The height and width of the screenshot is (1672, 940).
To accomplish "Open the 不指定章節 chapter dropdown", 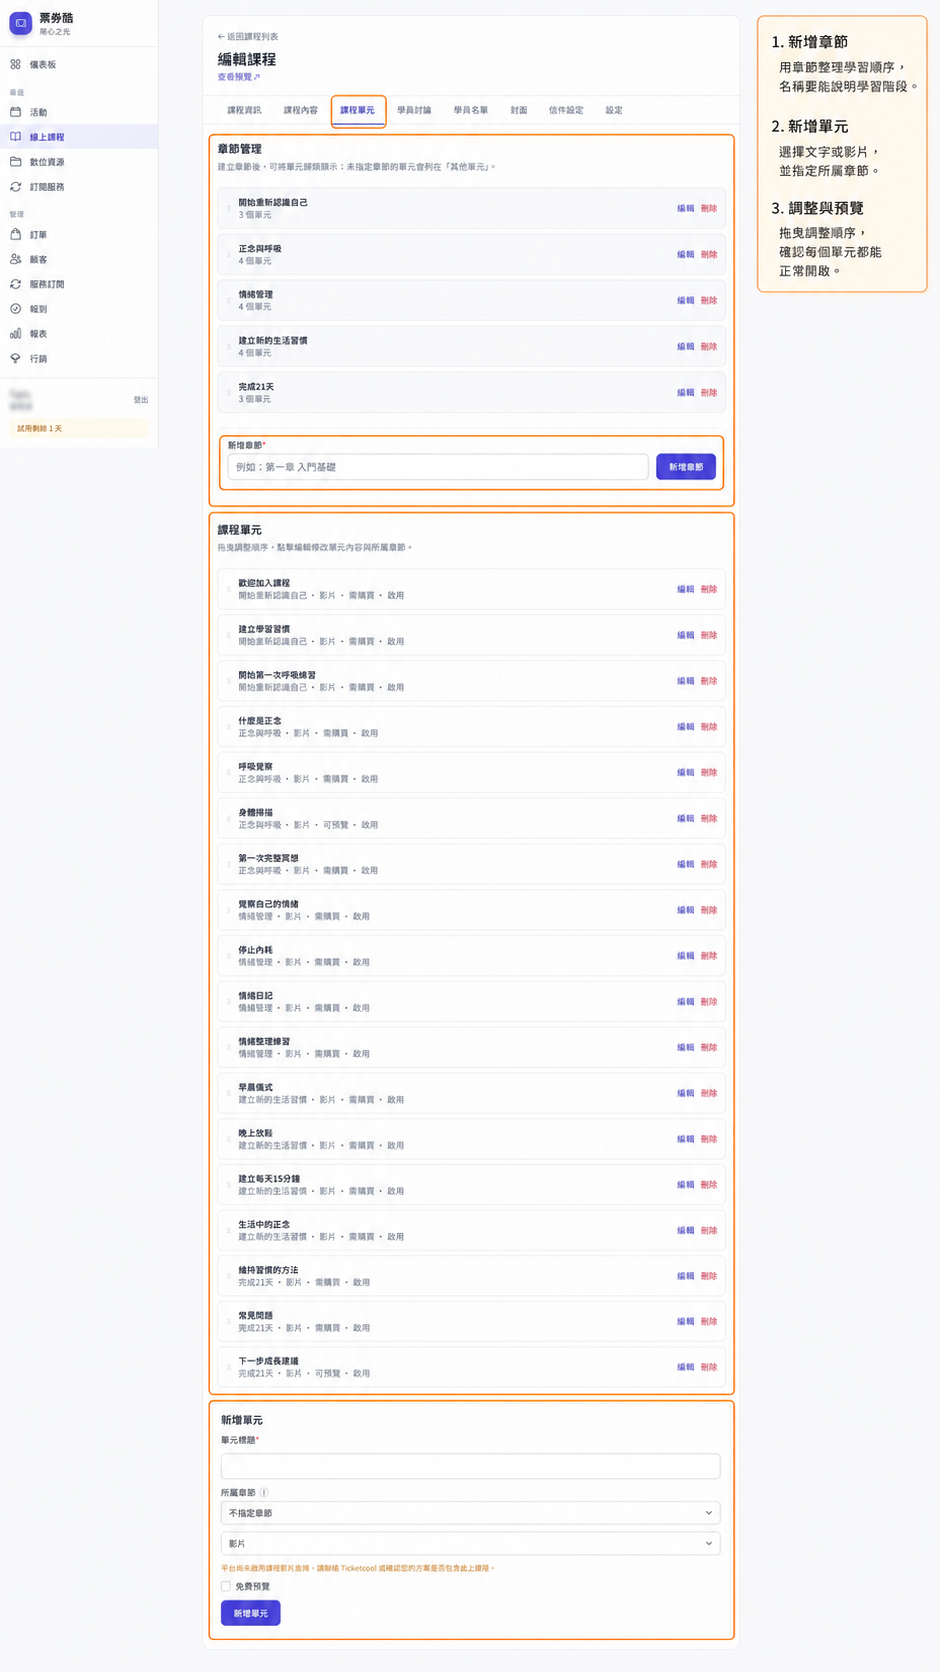I will coord(470,1513).
